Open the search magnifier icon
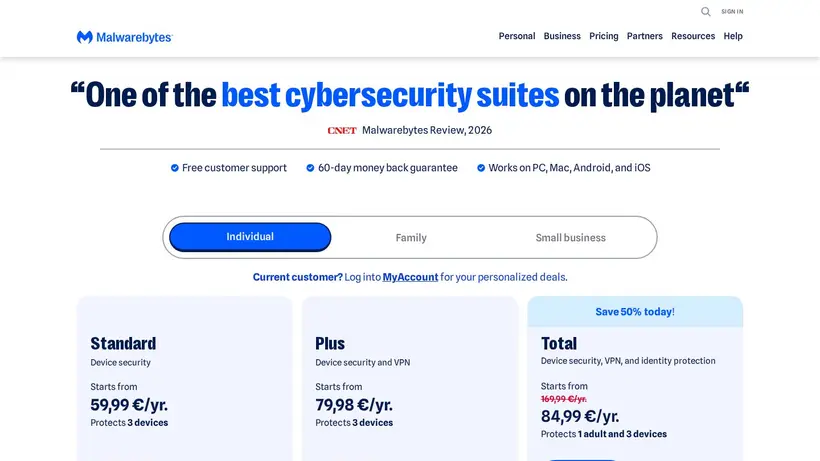820x461 pixels. coord(705,11)
